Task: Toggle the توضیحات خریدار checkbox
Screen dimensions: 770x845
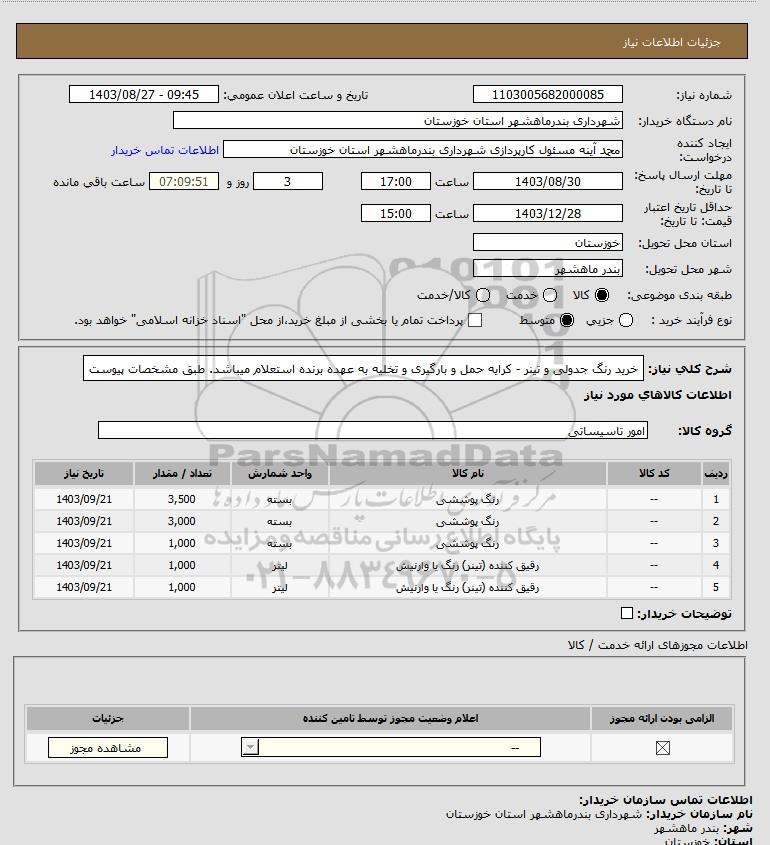Action: tap(627, 613)
